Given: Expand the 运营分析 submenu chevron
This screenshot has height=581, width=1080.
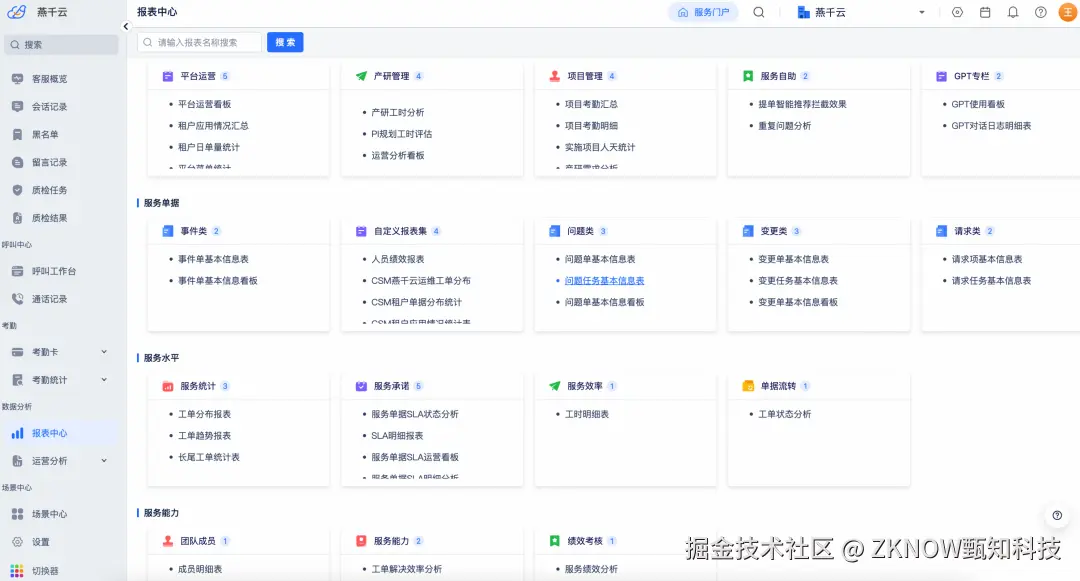Looking at the screenshot, I should tap(104, 461).
